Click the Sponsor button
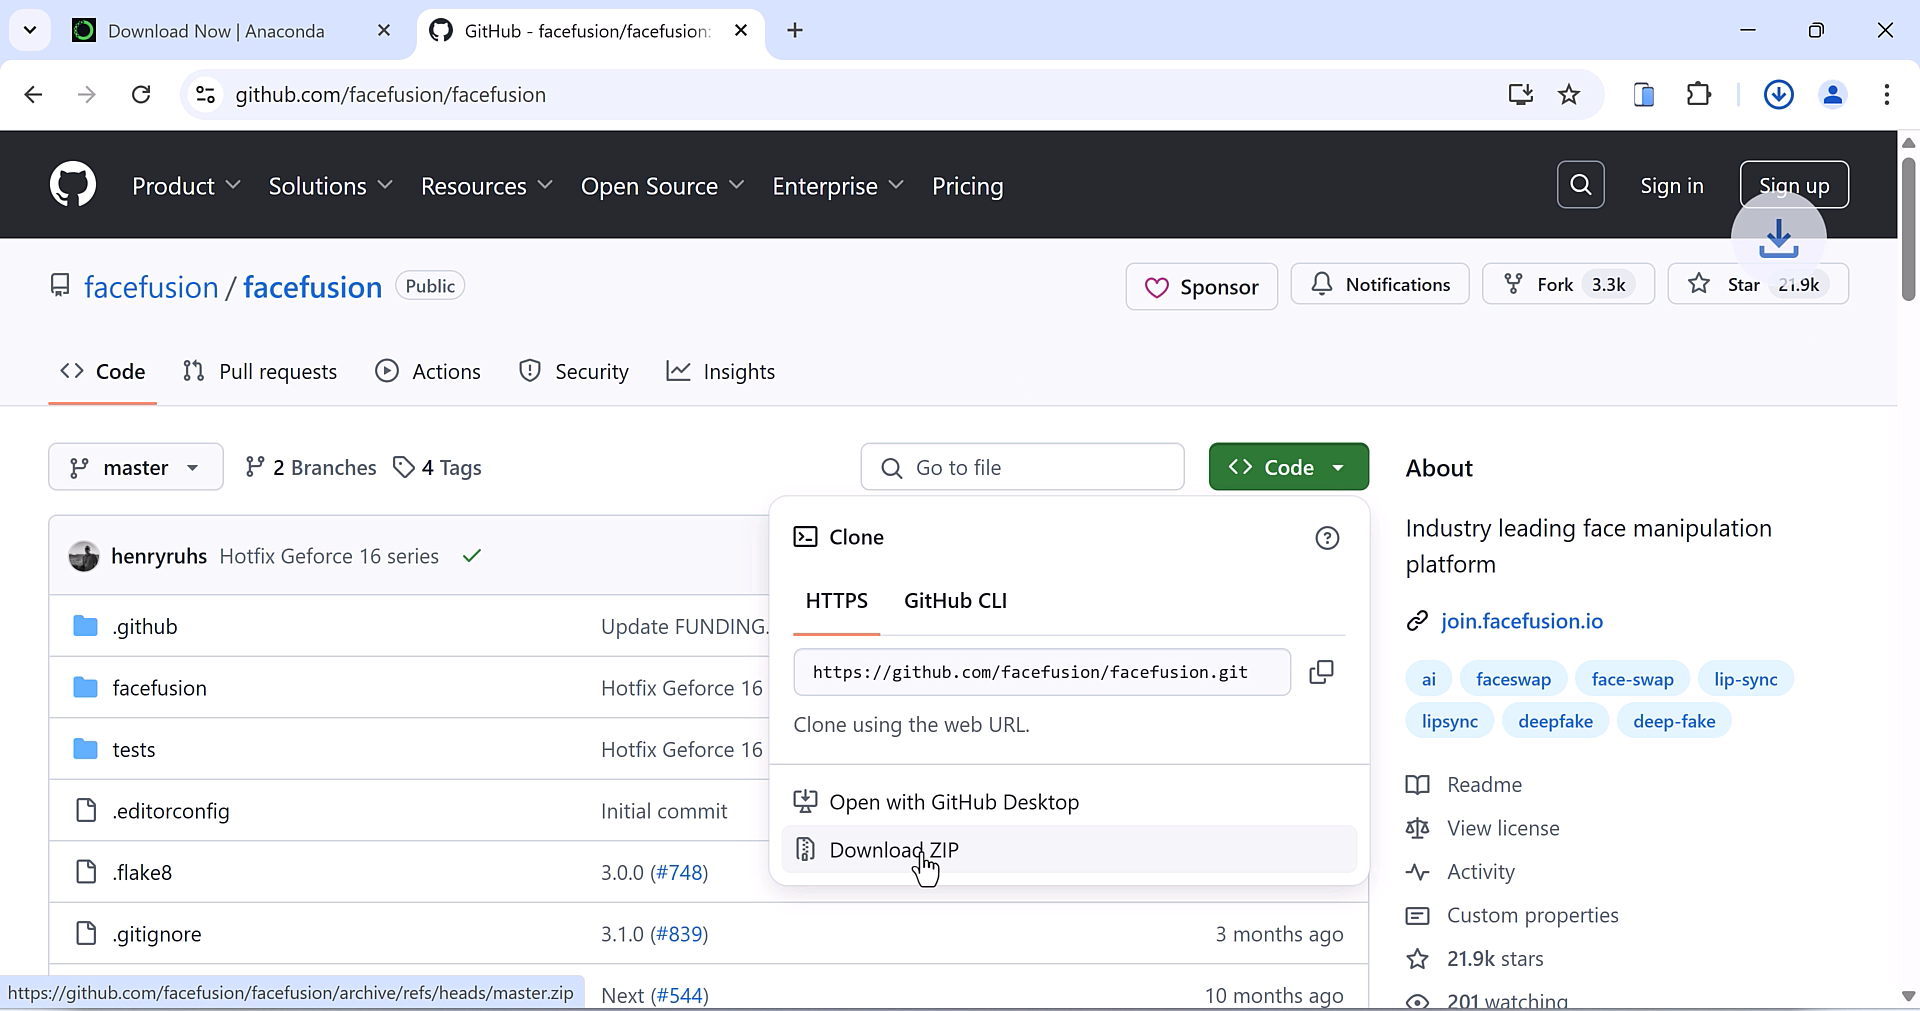This screenshot has height=1011, width=1920. tap(1201, 287)
